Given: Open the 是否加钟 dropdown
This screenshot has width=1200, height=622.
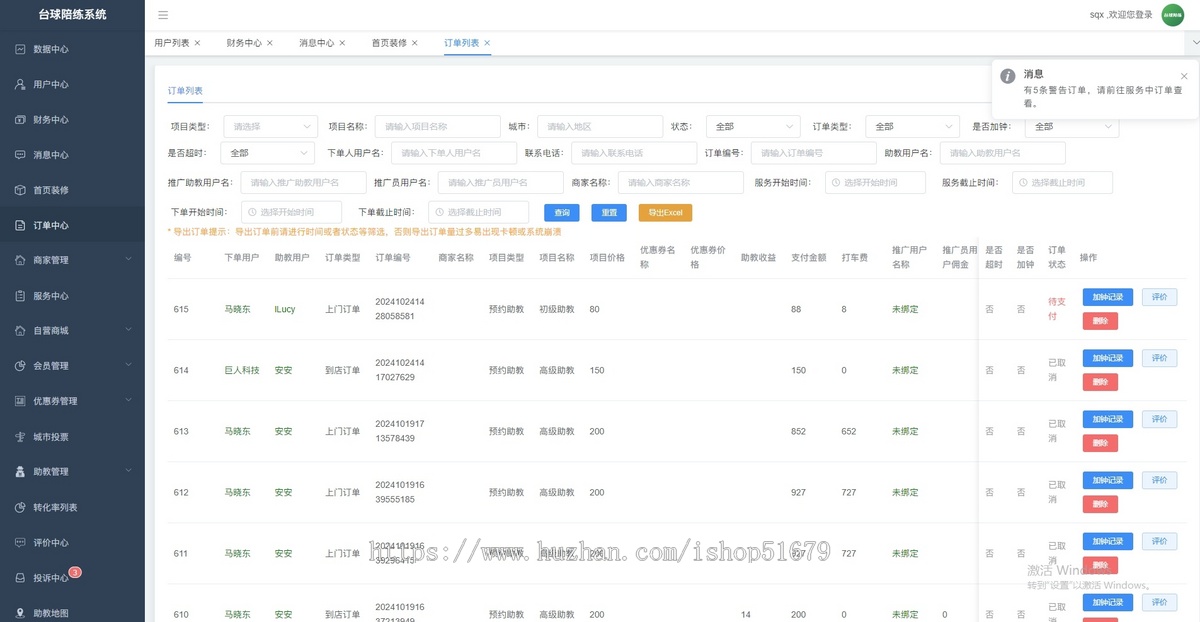Looking at the screenshot, I should tap(1072, 127).
